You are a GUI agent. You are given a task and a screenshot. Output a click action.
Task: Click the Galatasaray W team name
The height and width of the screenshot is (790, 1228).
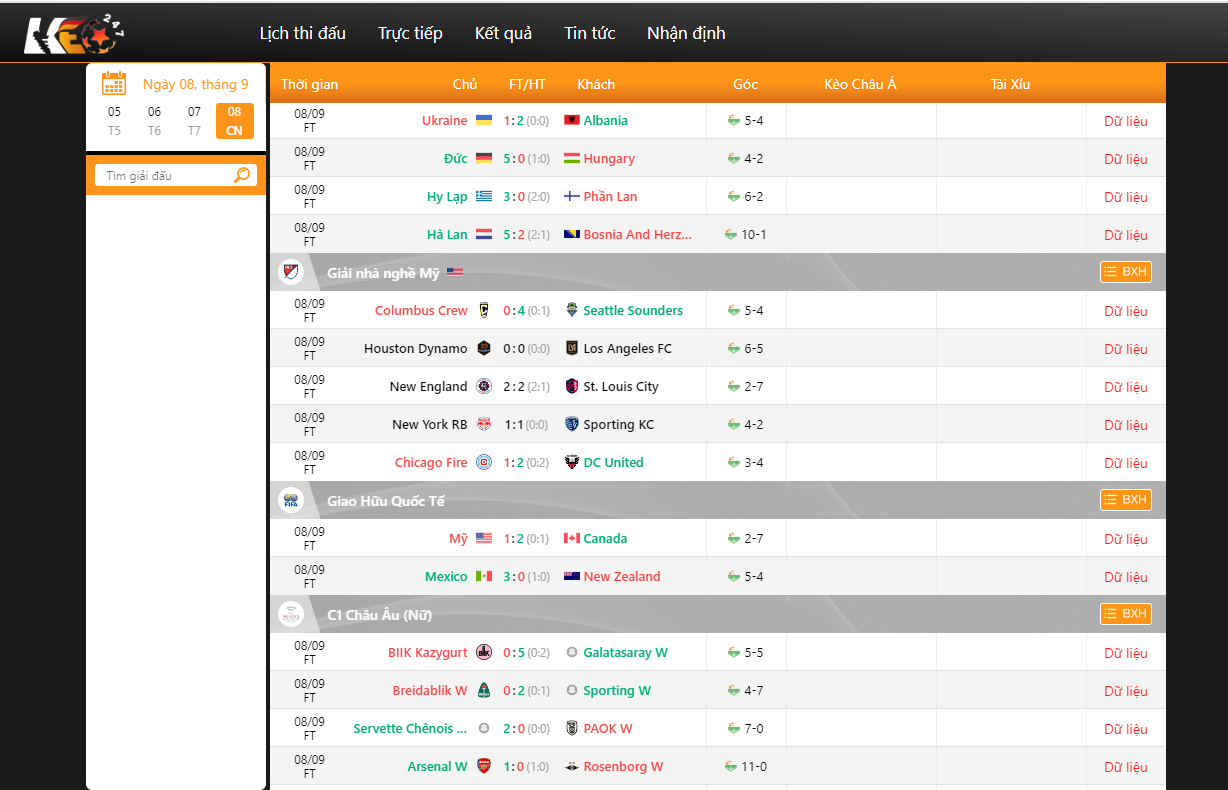[625, 652]
